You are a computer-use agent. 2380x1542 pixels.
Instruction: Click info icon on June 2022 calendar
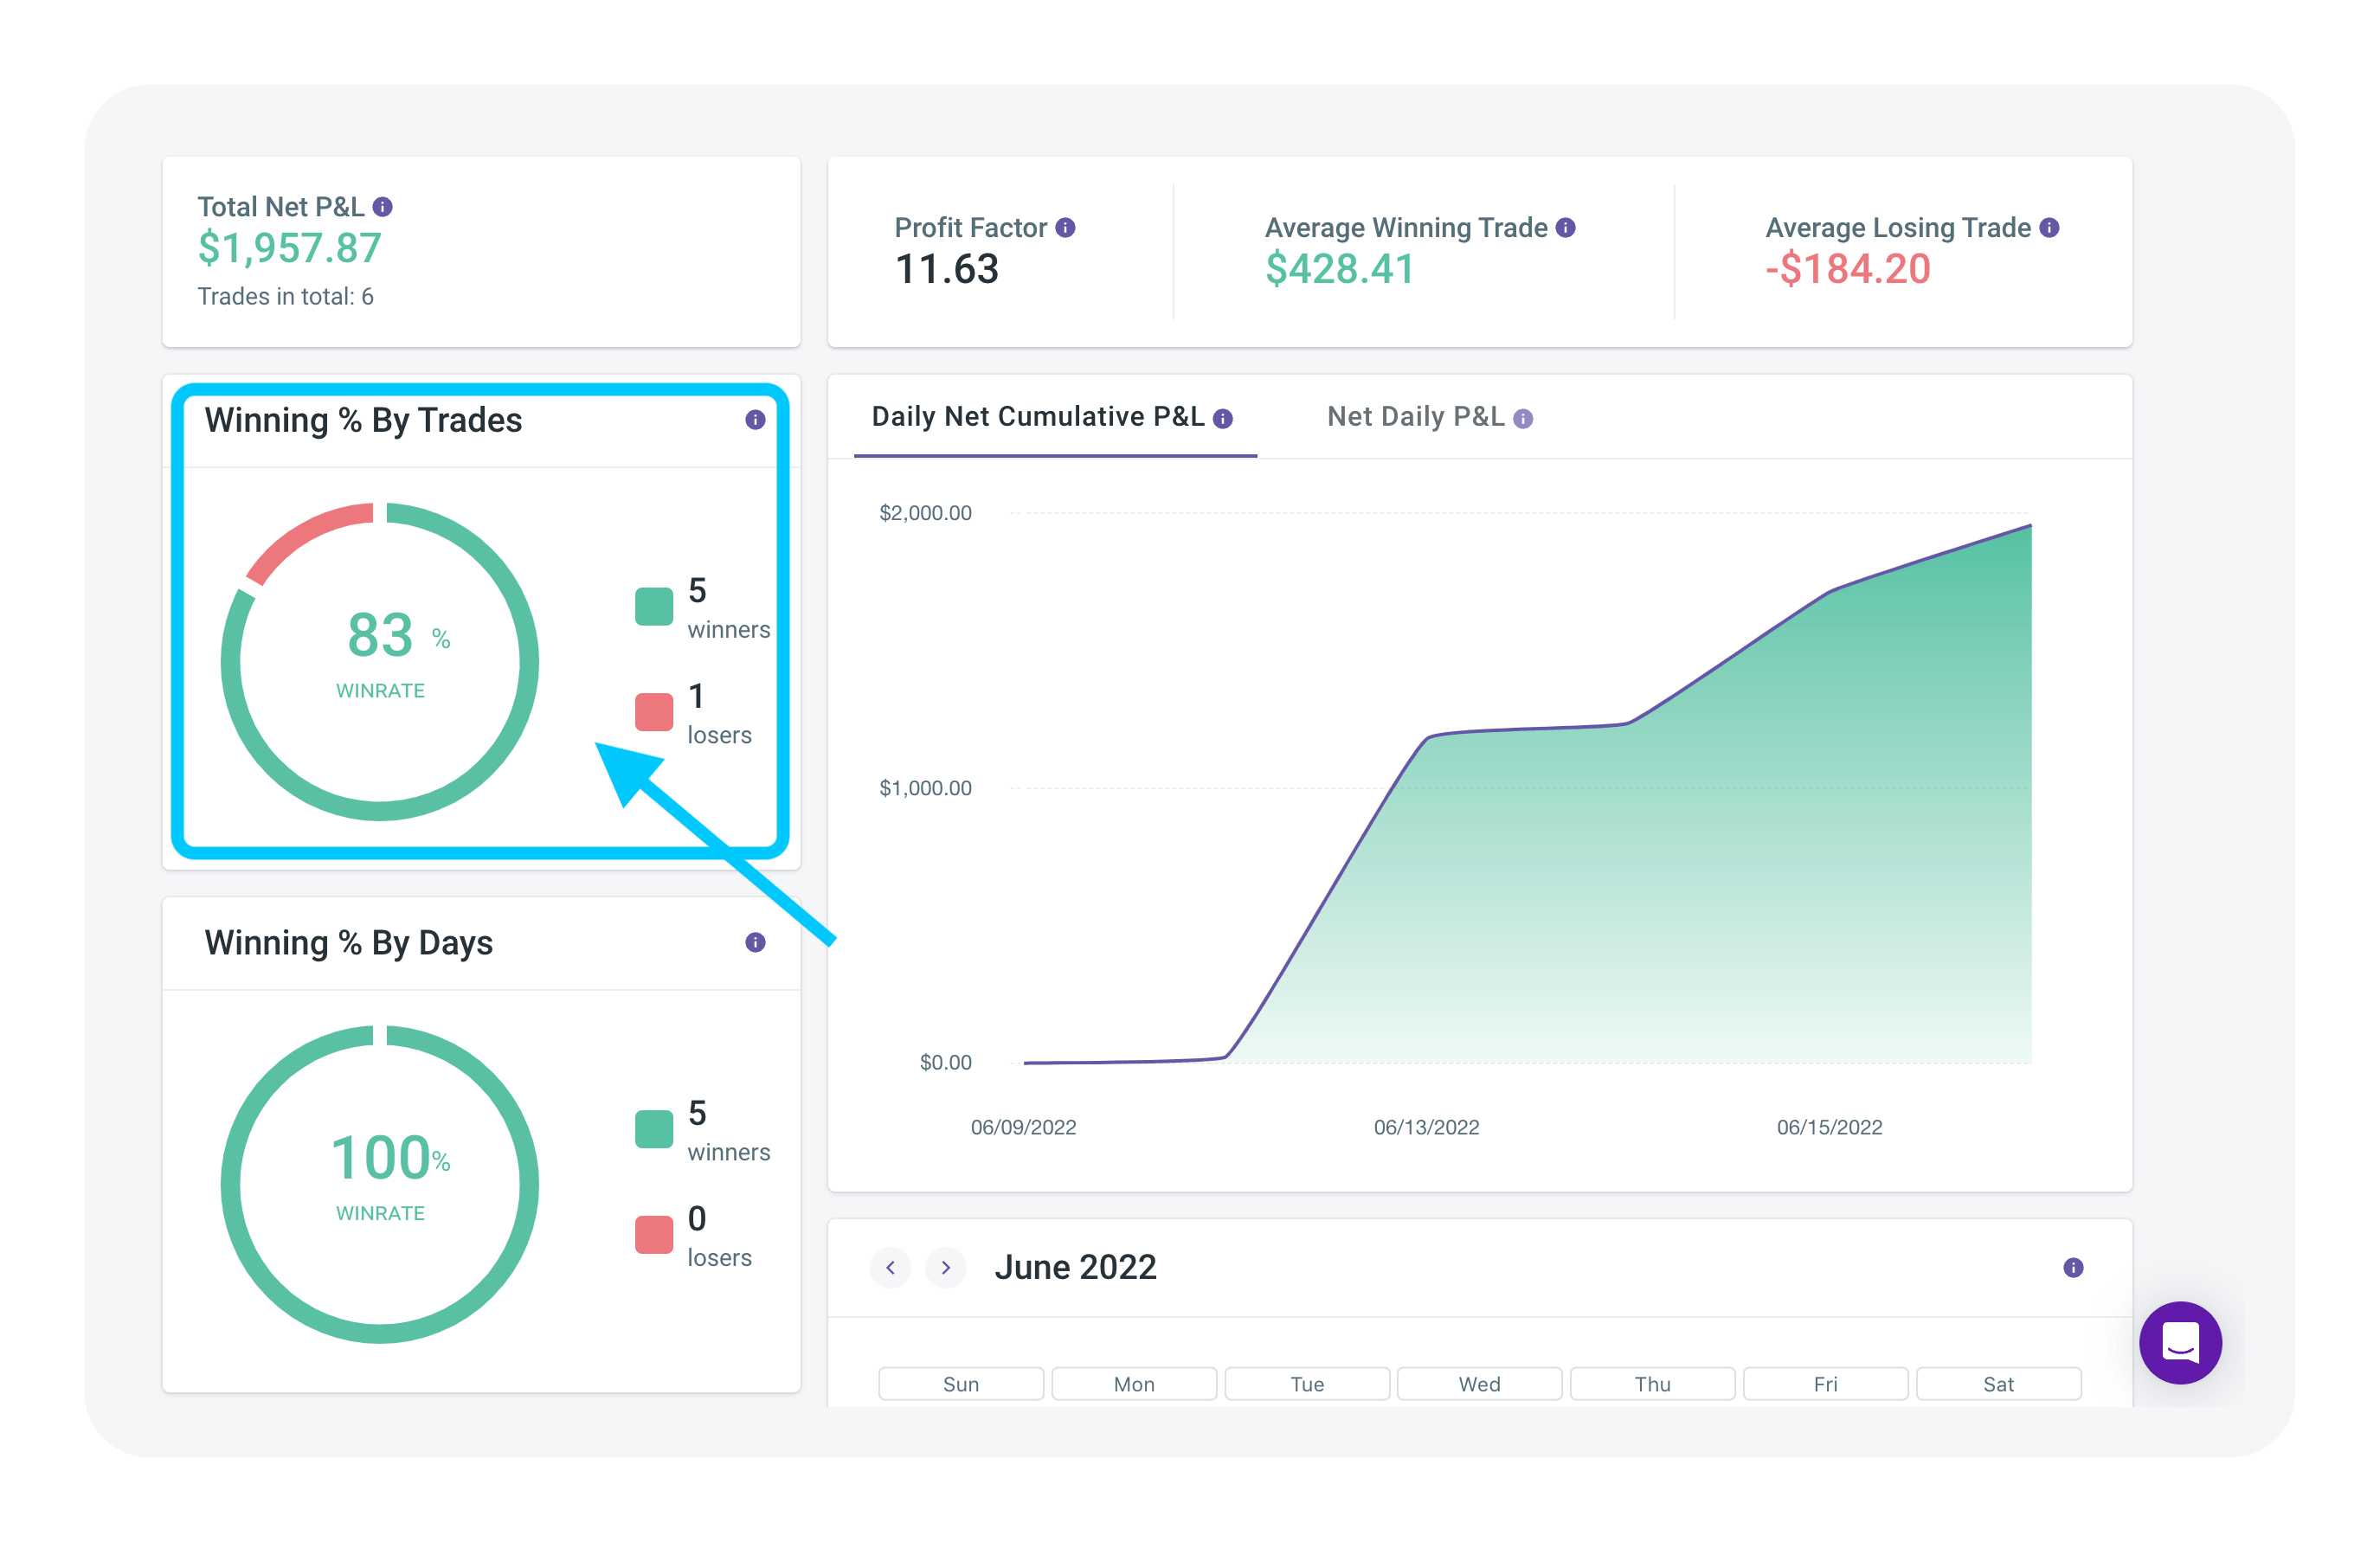[x=2073, y=1268]
